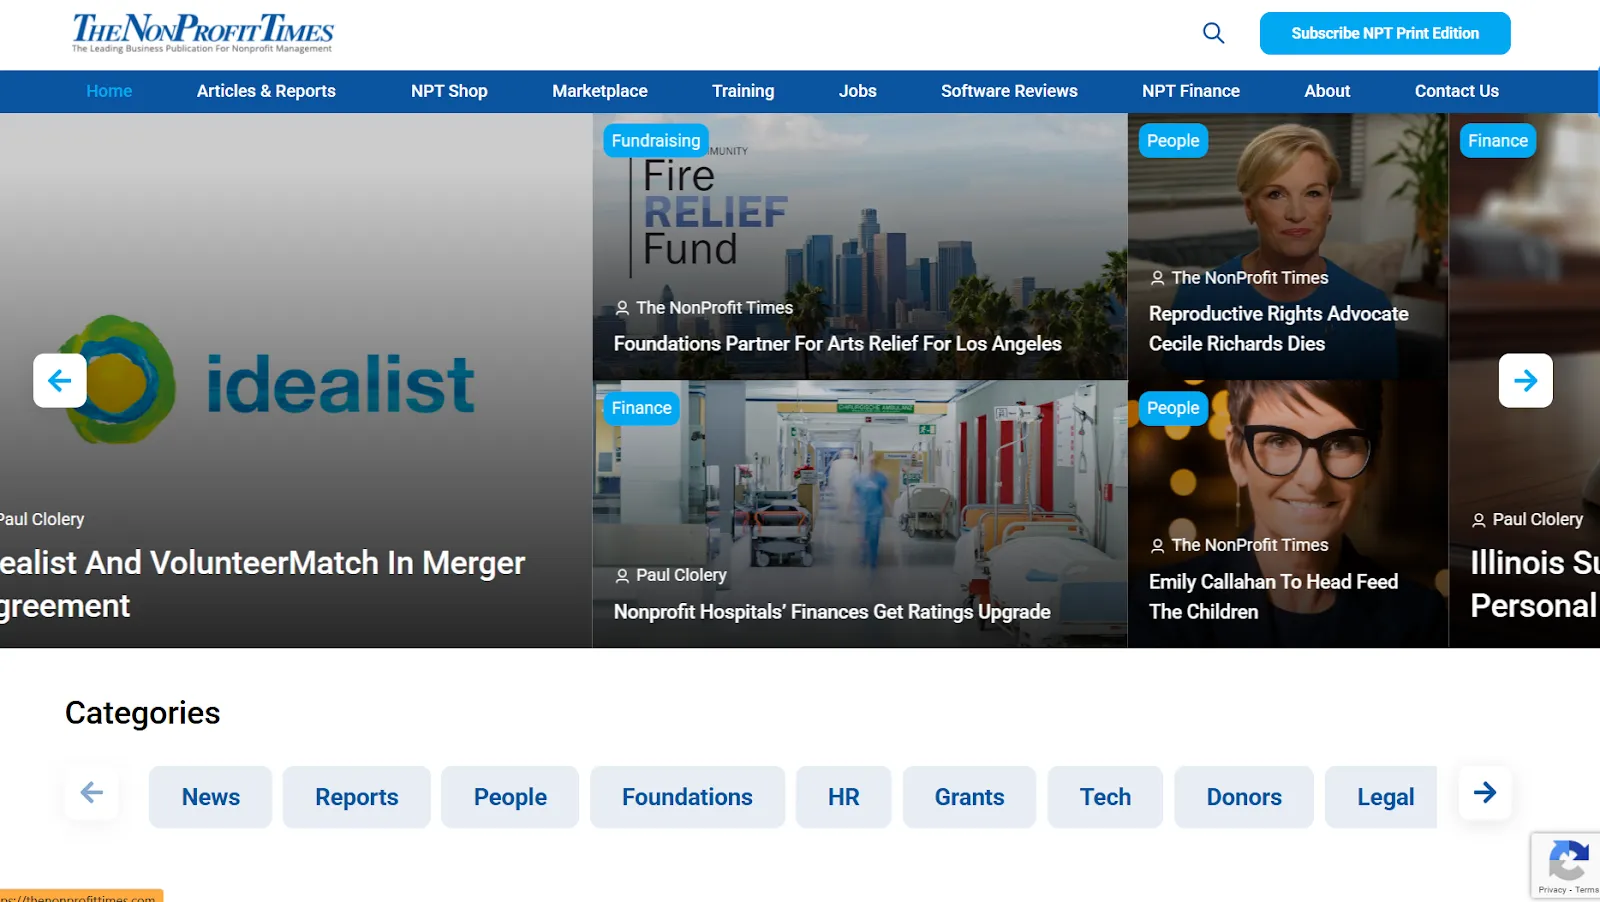Select the Foundations category chip
Image resolution: width=1600 pixels, height=902 pixels.
(687, 797)
